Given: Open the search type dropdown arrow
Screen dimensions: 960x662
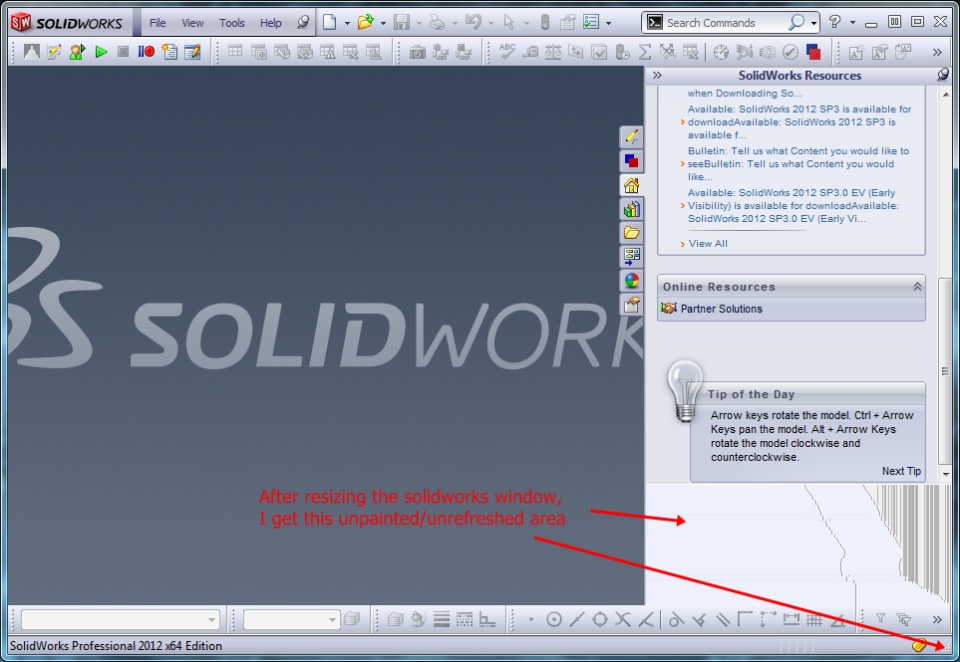Looking at the screenshot, I should 814,23.
